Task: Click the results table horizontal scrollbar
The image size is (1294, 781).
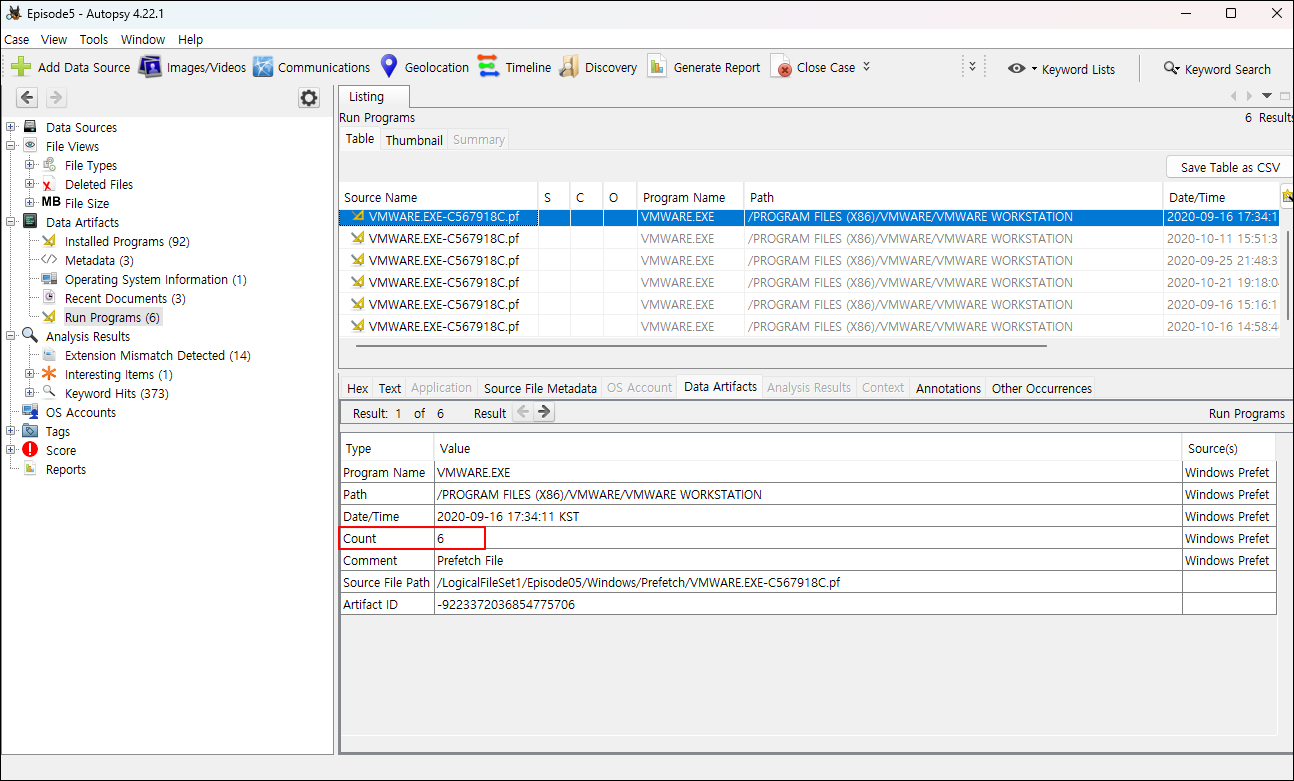Action: (x=700, y=346)
